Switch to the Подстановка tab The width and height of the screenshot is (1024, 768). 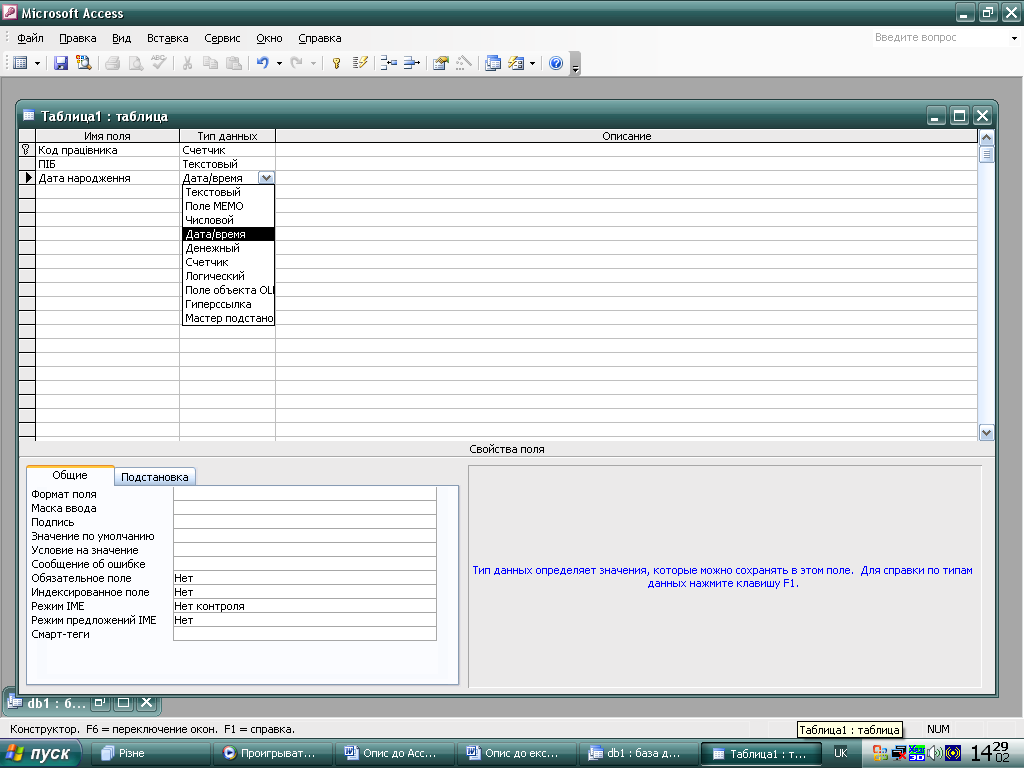tap(155, 477)
